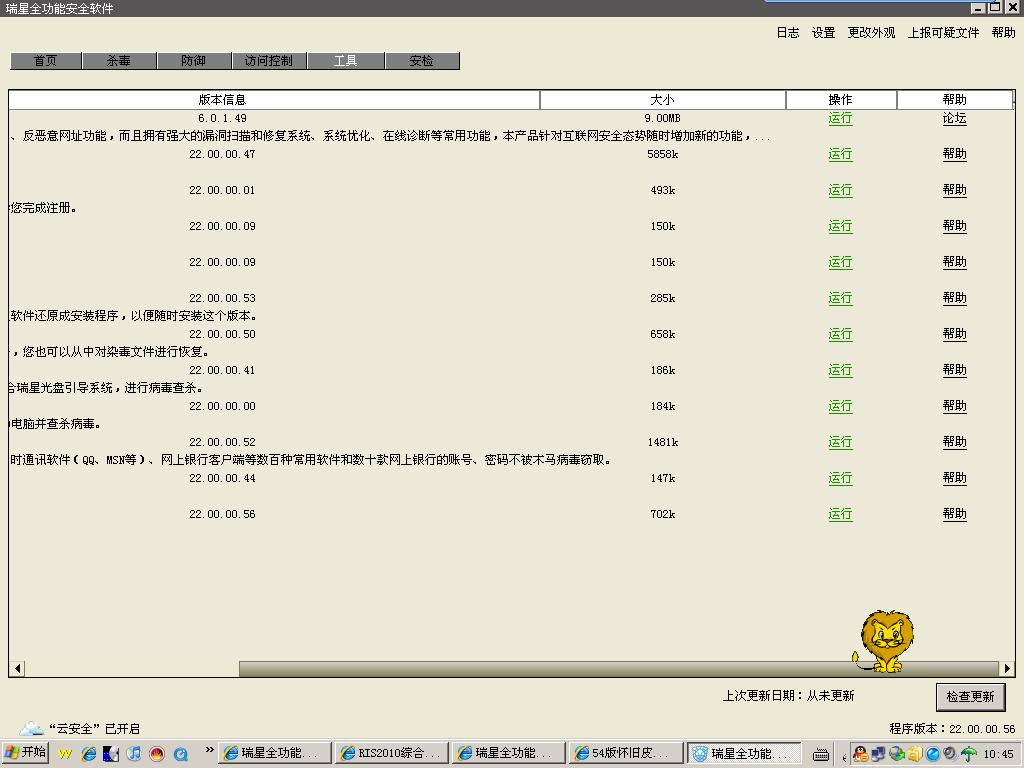
Task: Open the 论坛 link
Action: (954, 118)
